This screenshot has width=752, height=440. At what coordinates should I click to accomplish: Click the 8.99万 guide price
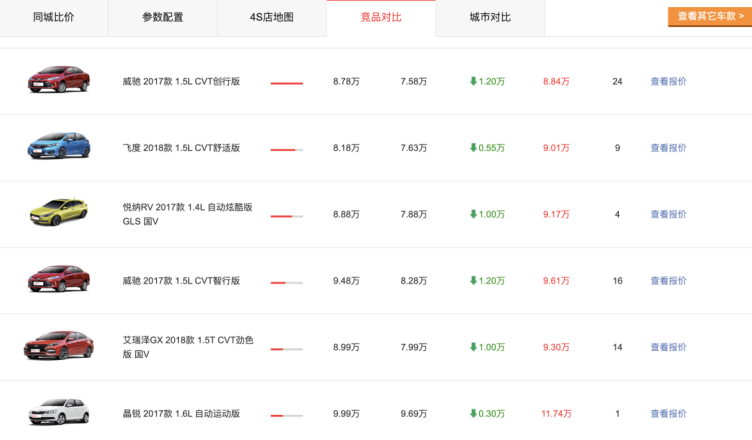click(x=346, y=347)
